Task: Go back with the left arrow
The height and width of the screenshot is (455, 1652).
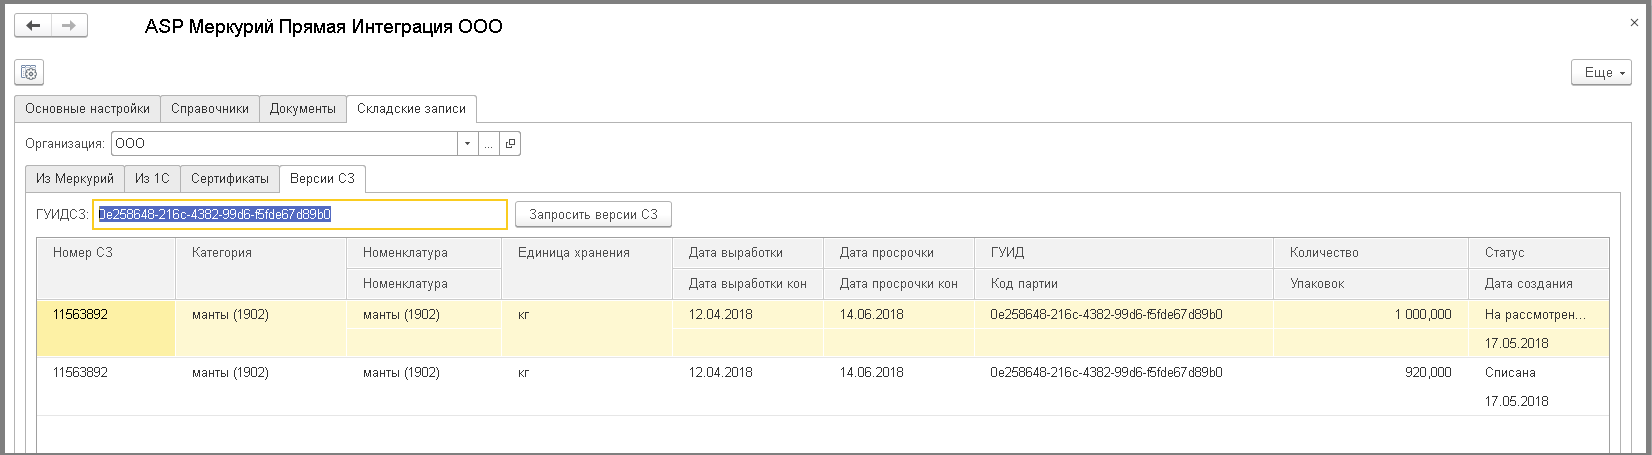Action: [x=32, y=26]
